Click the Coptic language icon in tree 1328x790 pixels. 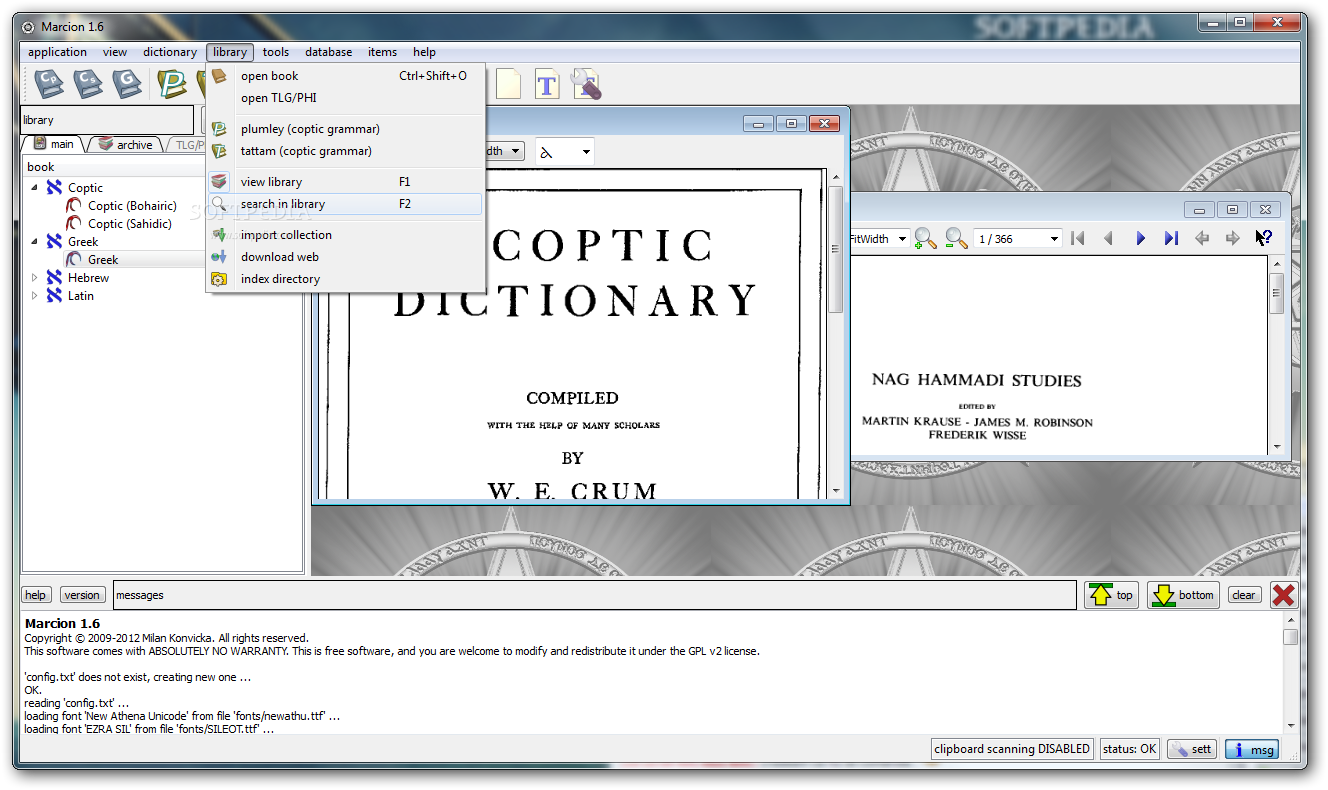(54, 188)
